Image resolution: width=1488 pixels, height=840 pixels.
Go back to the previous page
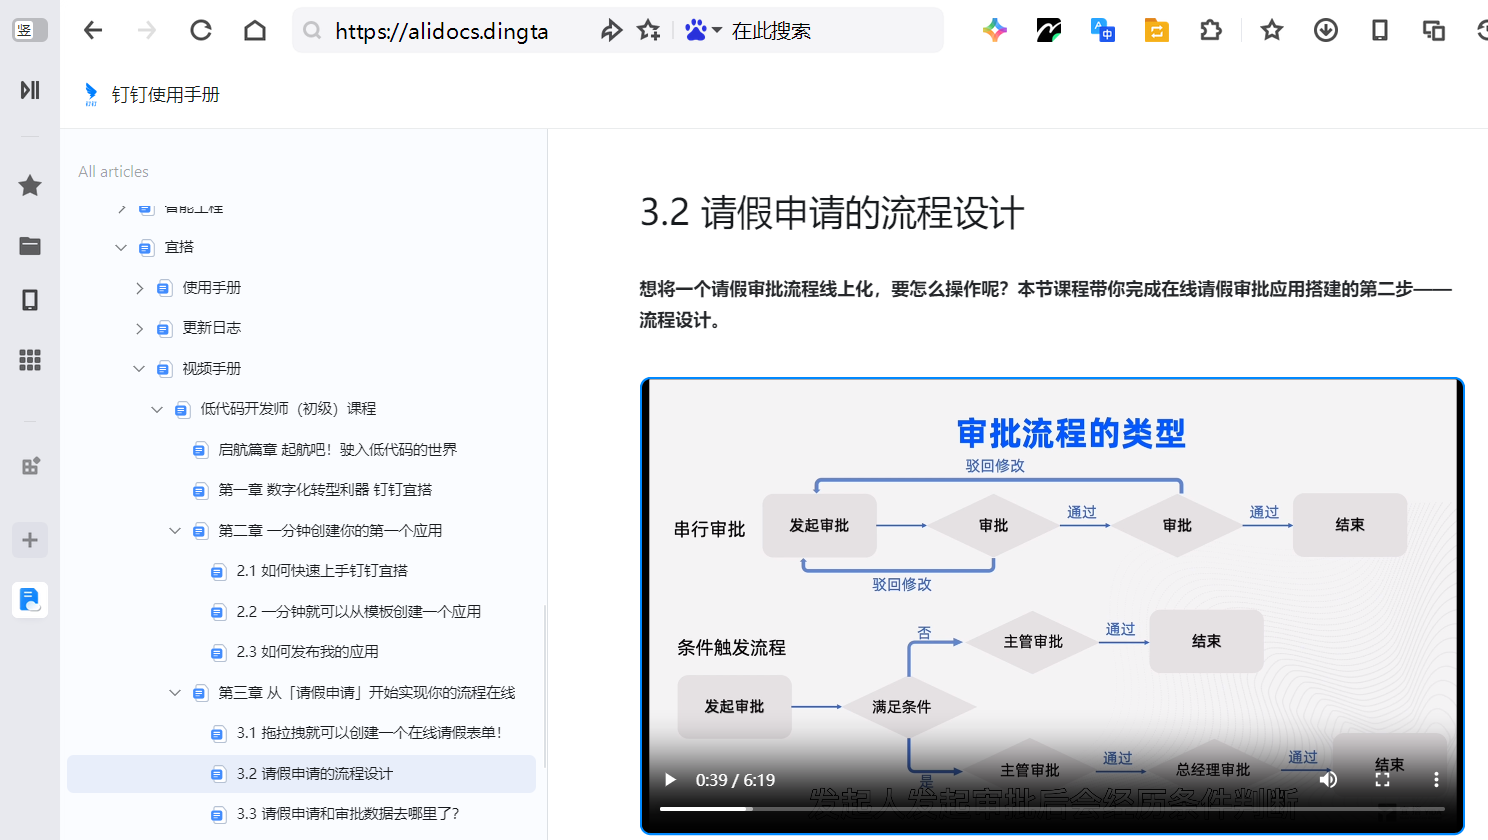tap(93, 30)
